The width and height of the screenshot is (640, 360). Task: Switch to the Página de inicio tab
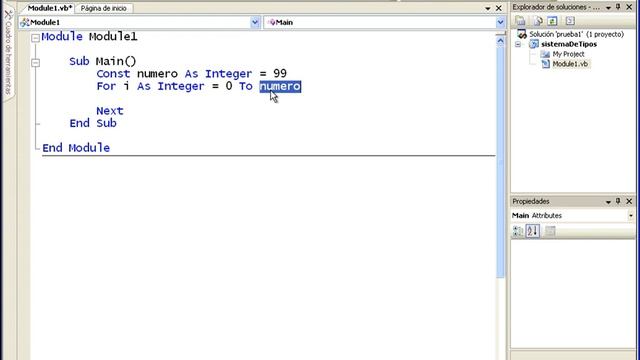click(x=104, y=8)
